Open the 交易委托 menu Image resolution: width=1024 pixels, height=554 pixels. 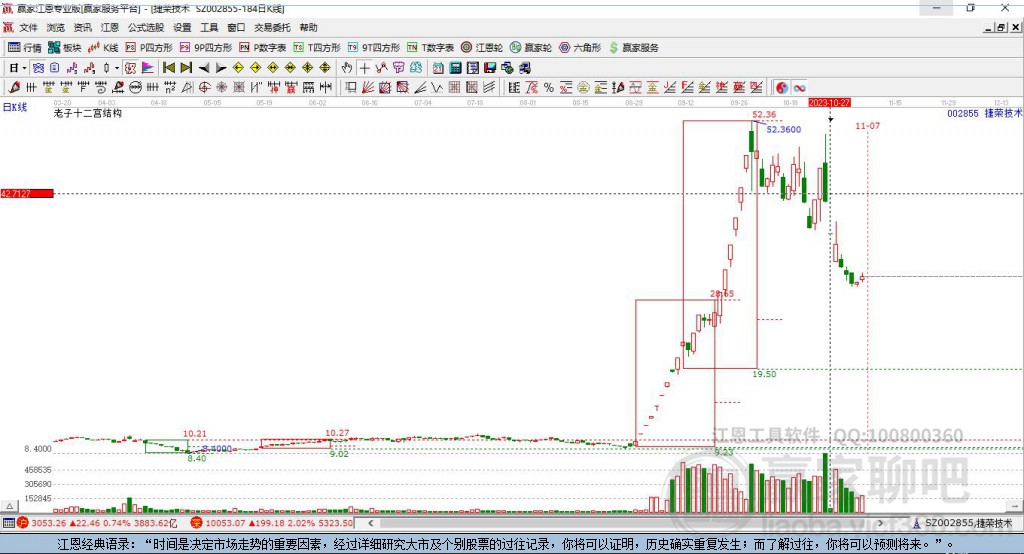pyautogui.click(x=272, y=27)
